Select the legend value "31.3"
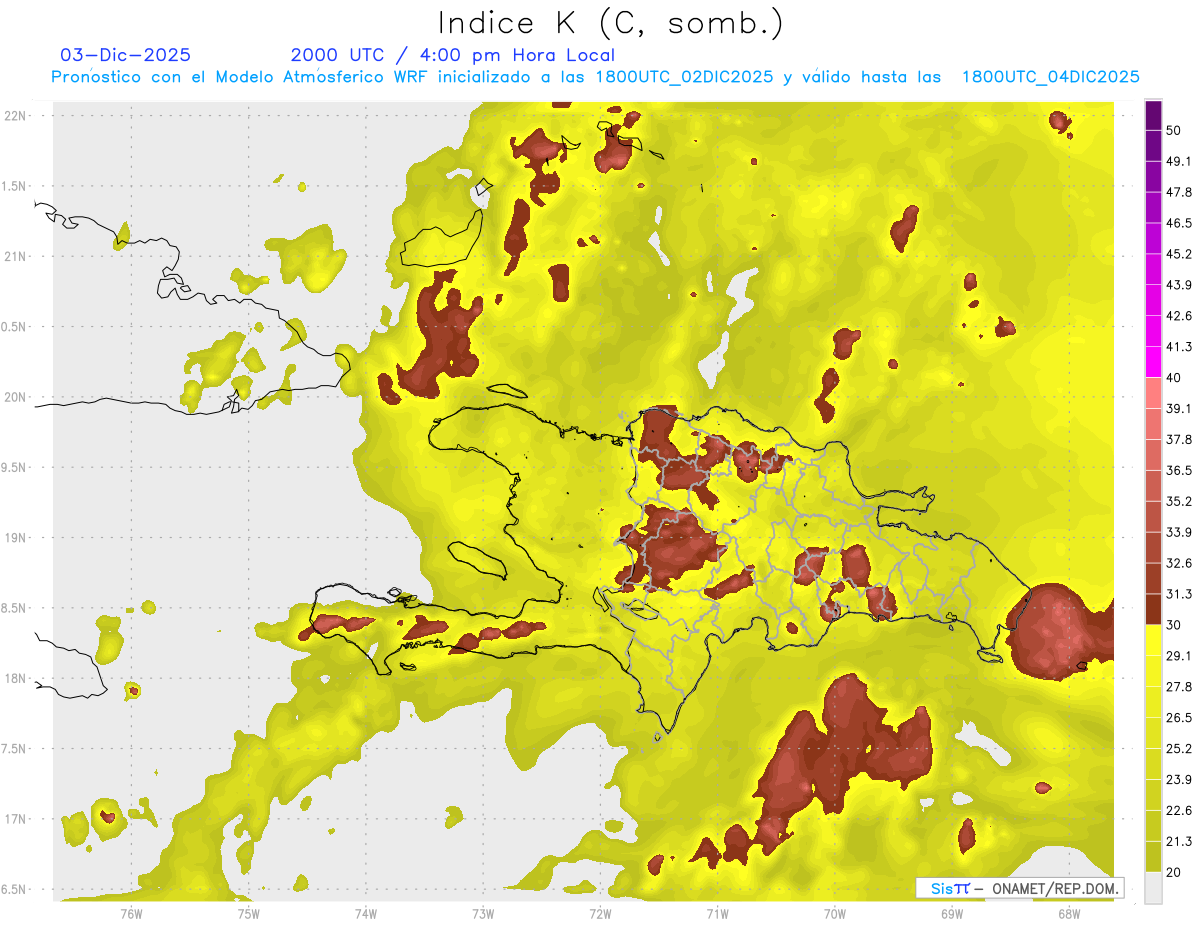Image resolution: width=1200 pixels, height=927 pixels. pyautogui.click(x=1179, y=594)
